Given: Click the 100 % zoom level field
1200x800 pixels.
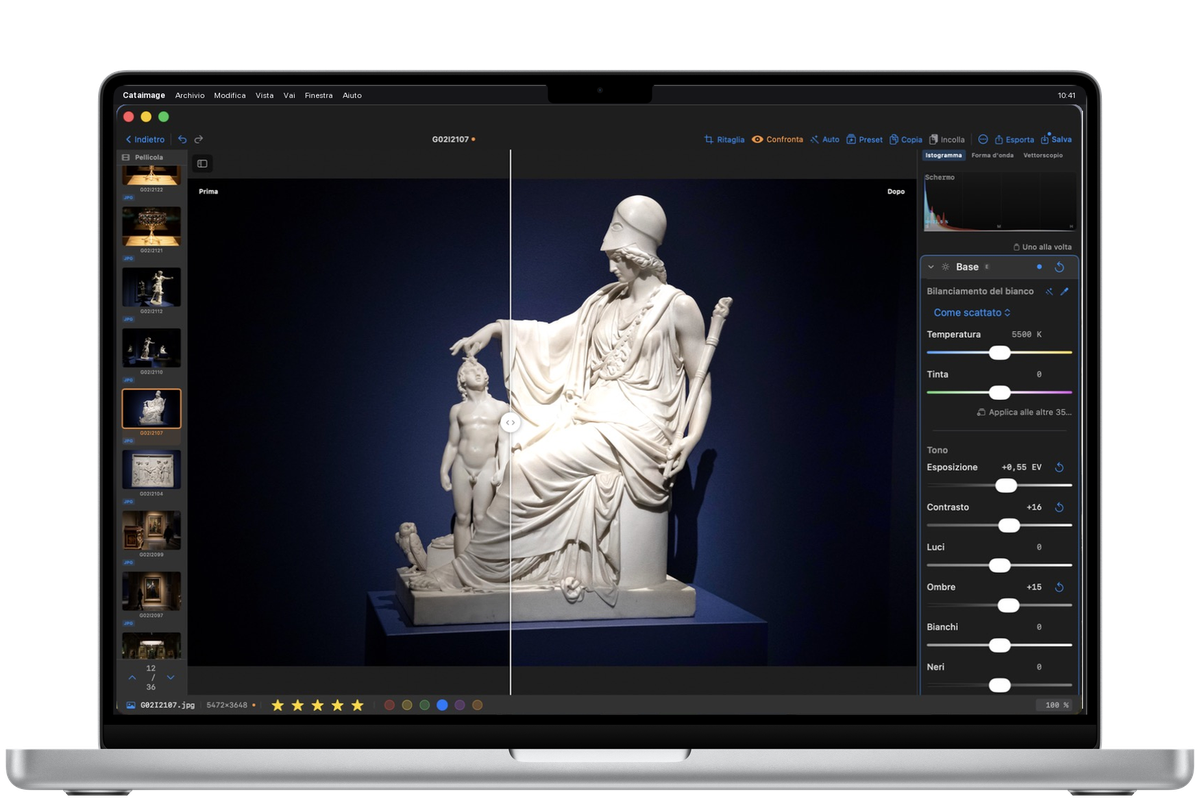Looking at the screenshot, I should click(1053, 705).
